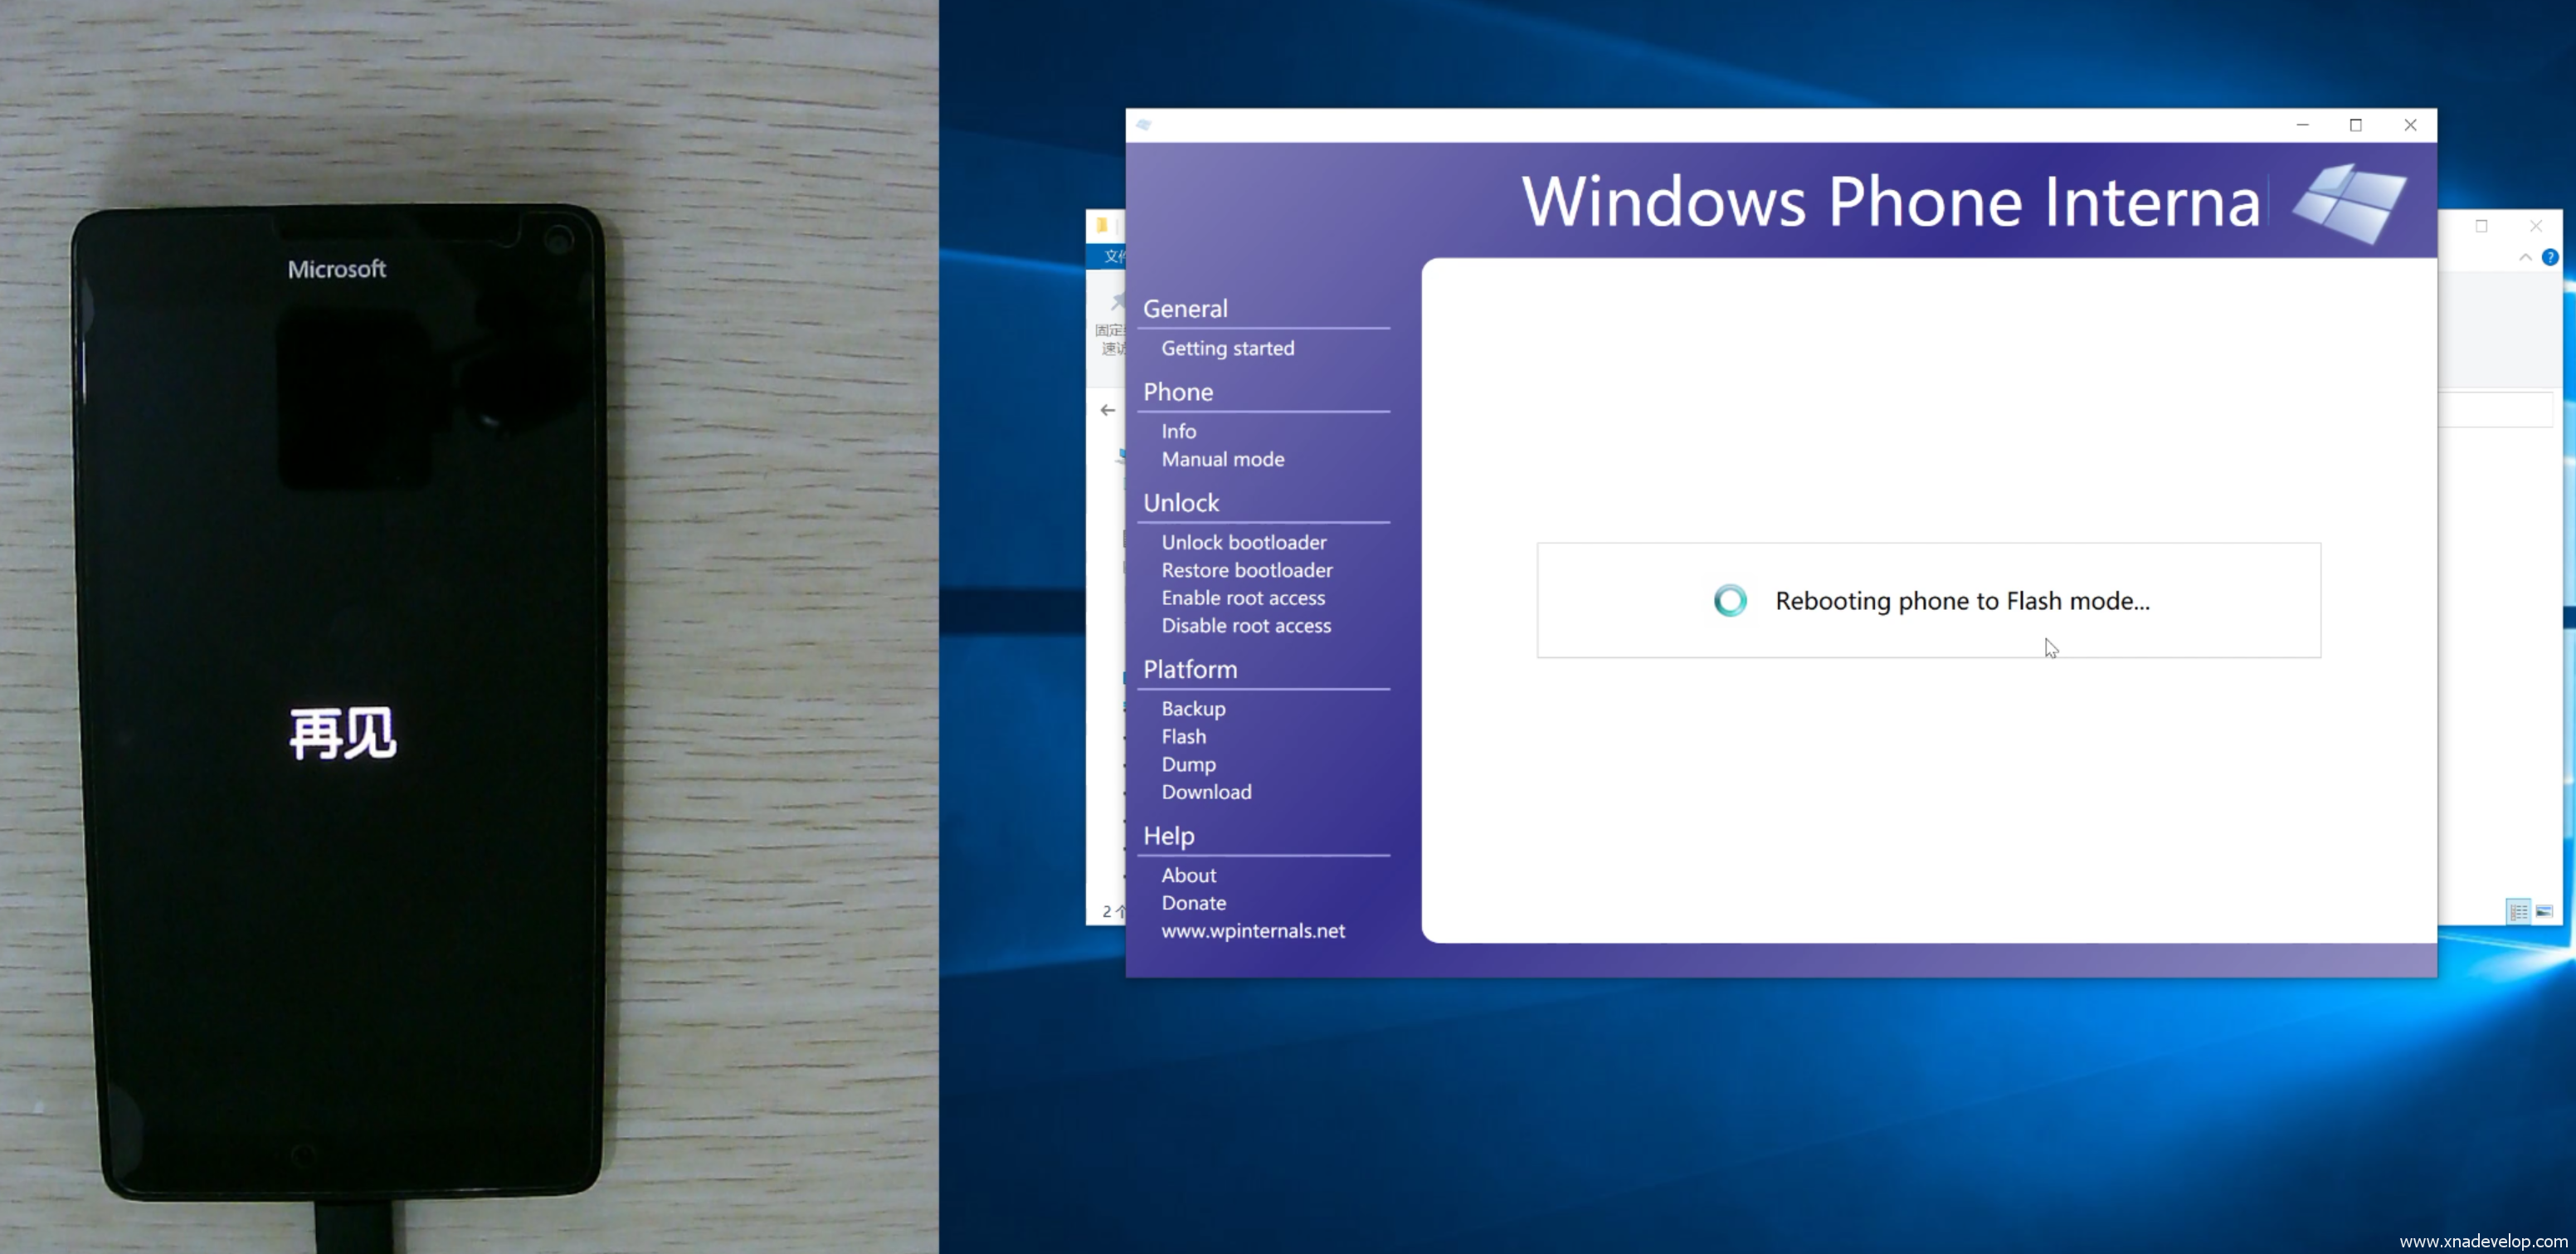Select Enable root access
The image size is (2576, 1254).
coord(1242,598)
